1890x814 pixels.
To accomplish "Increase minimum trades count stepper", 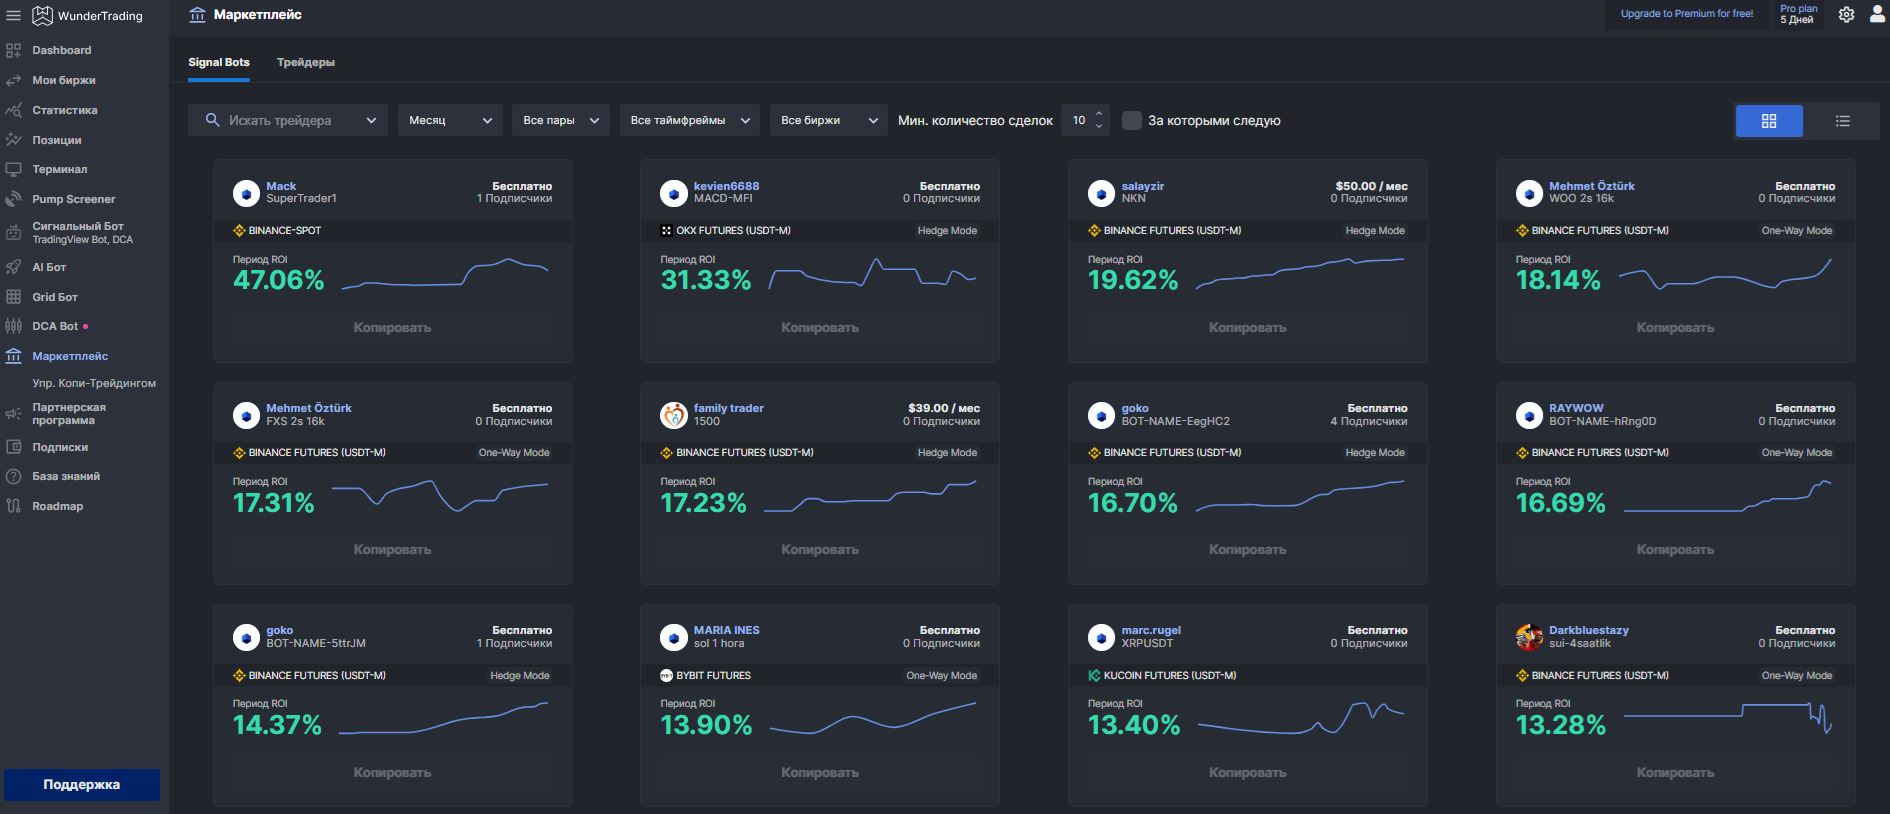I will tap(1099, 114).
